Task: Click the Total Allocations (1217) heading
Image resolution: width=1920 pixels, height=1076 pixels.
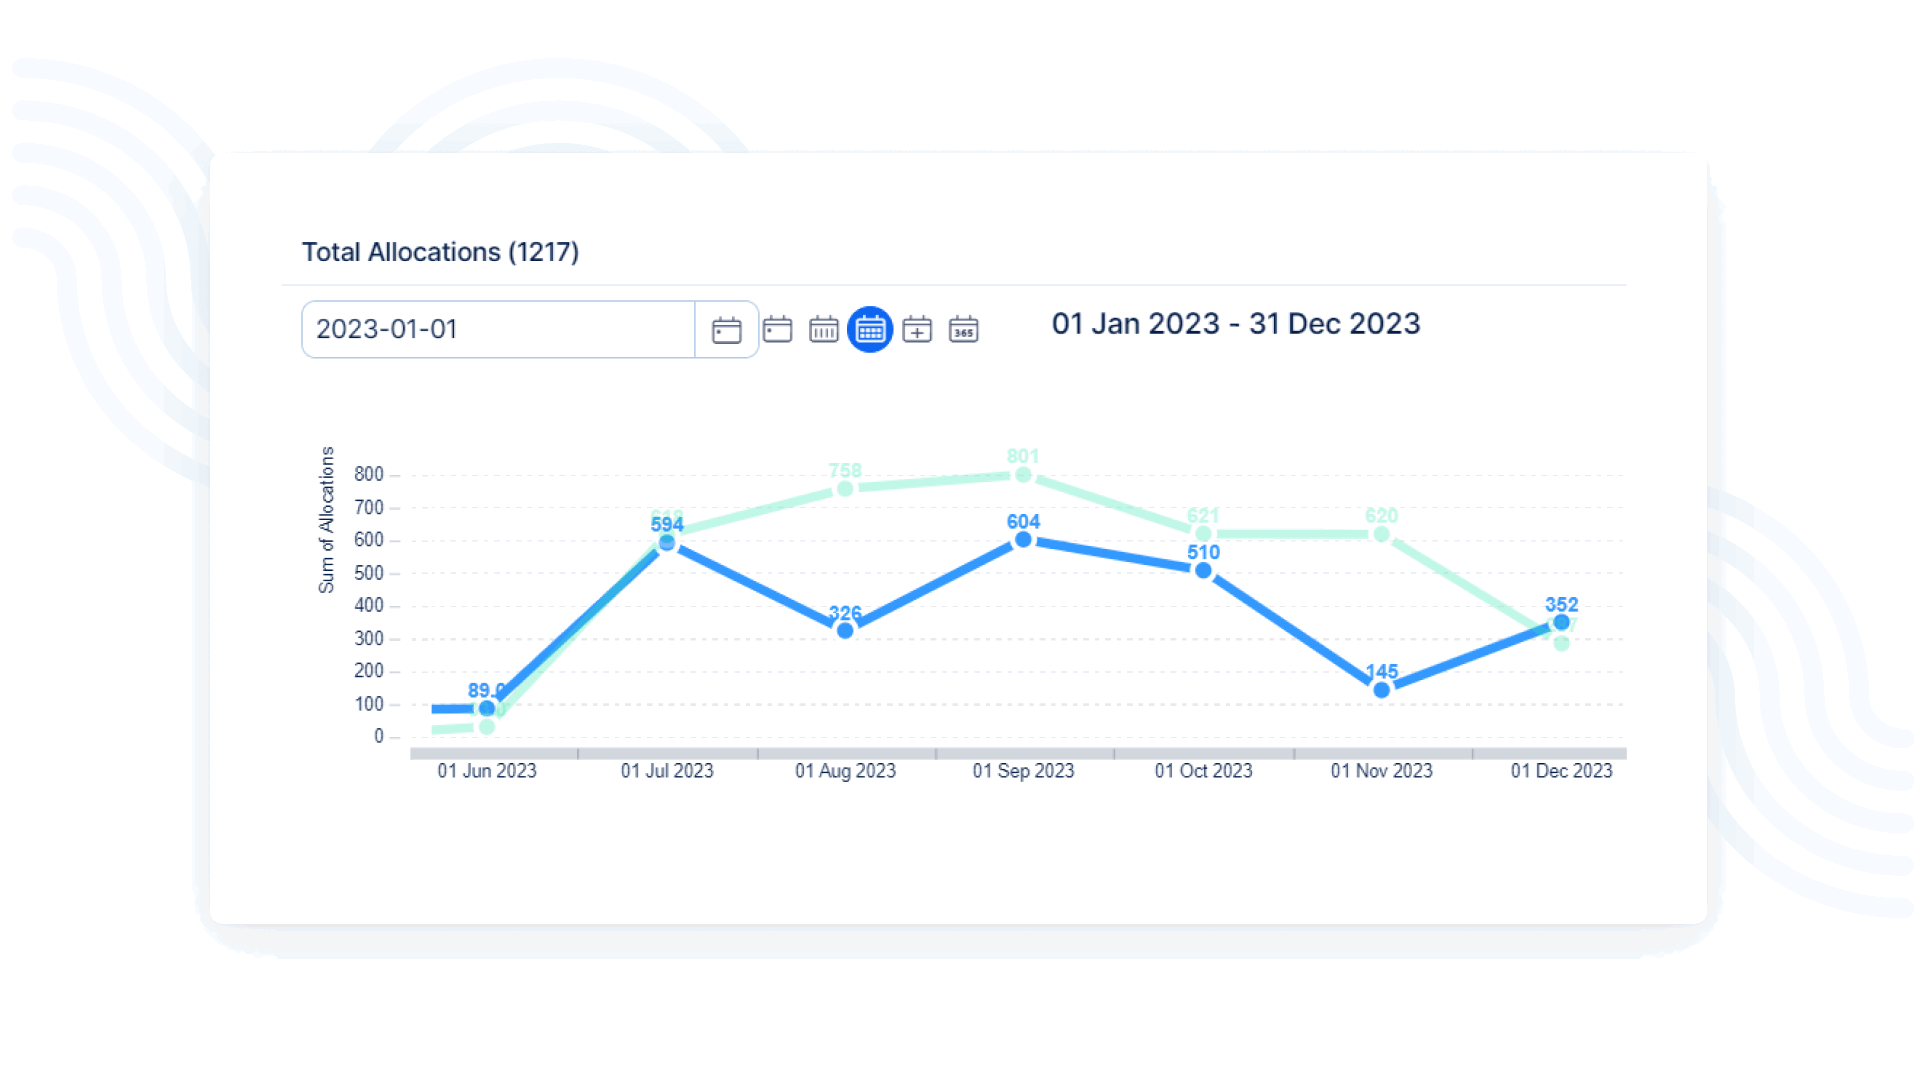Action: [440, 252]
